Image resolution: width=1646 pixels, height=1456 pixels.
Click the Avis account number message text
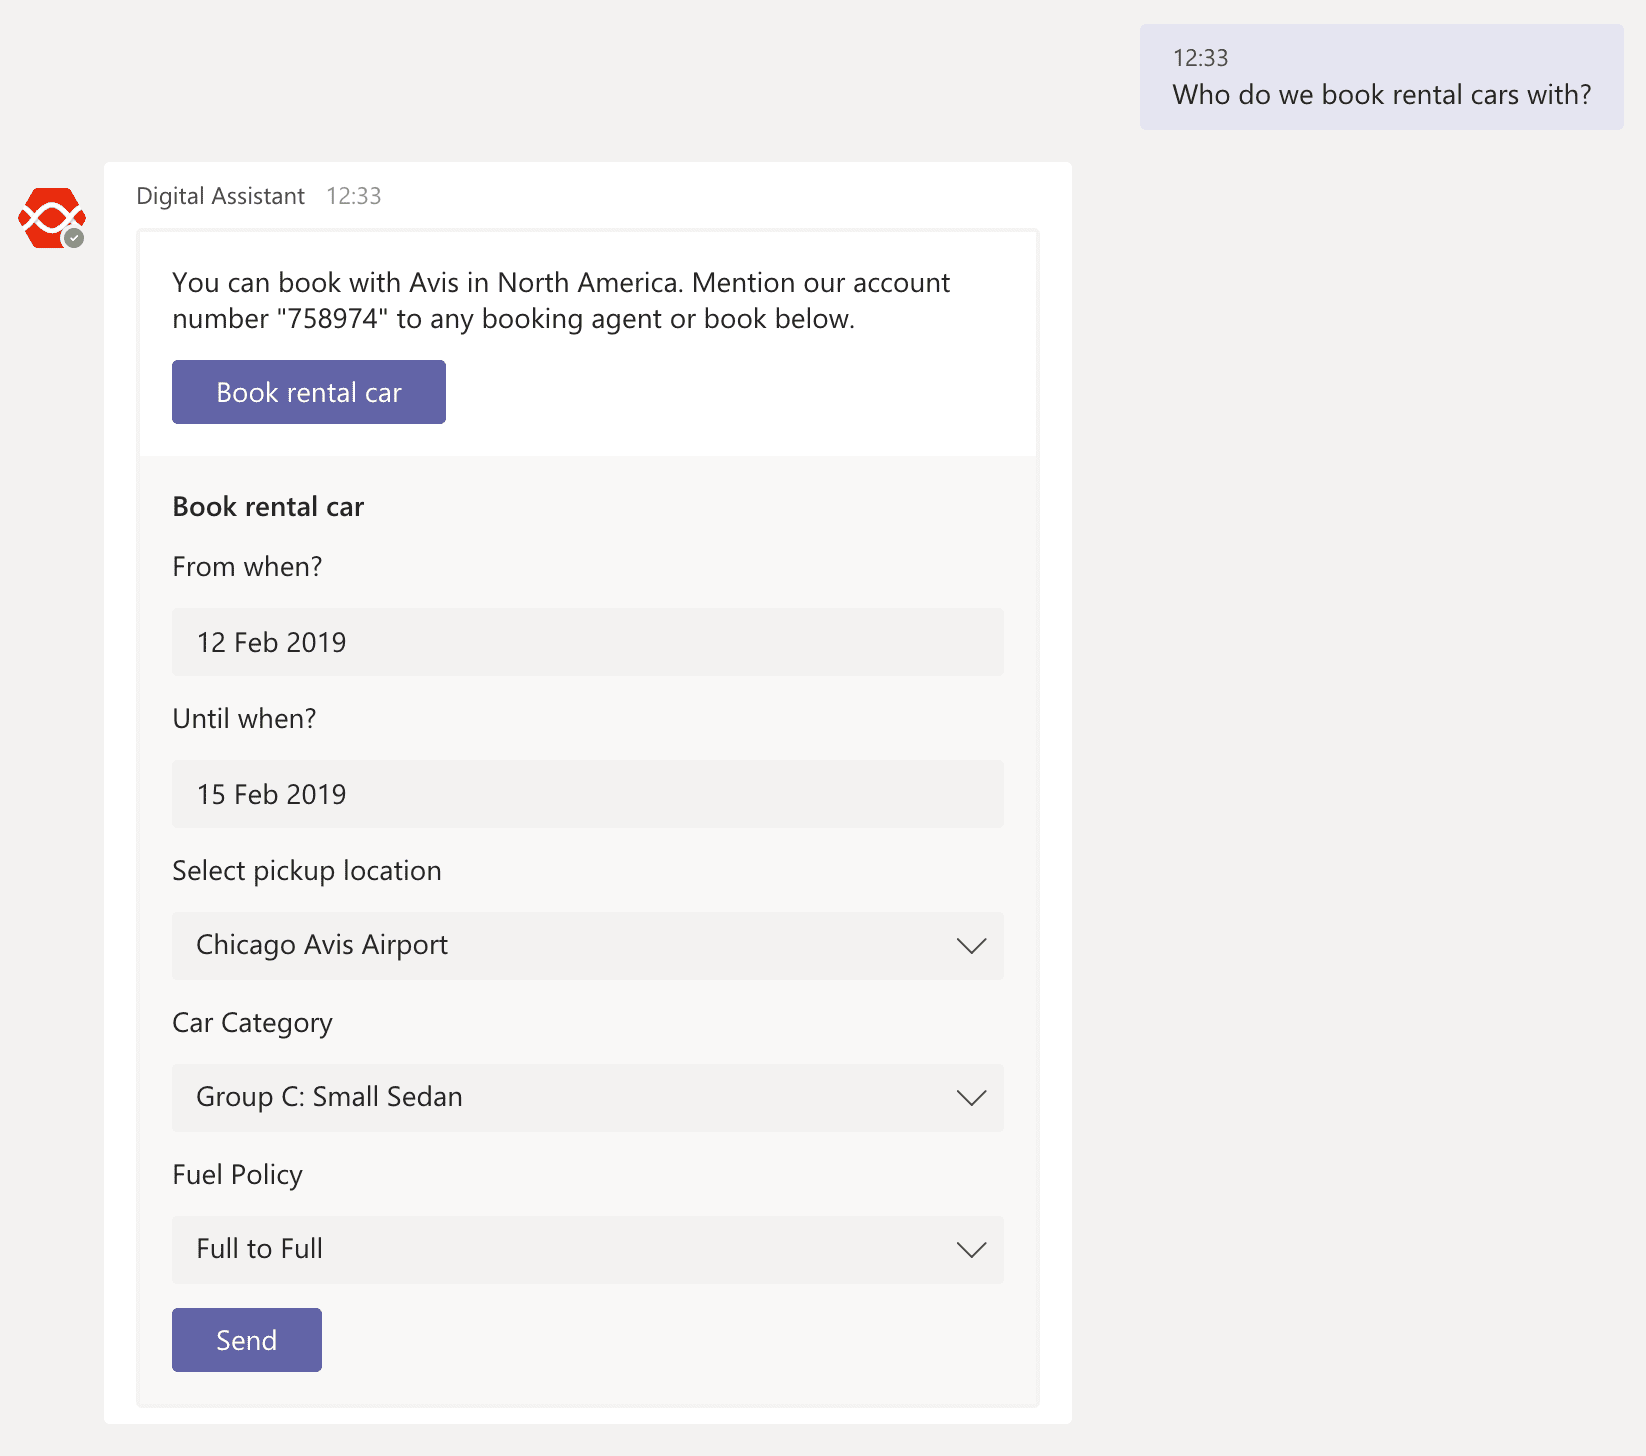[x=561, y=301]
